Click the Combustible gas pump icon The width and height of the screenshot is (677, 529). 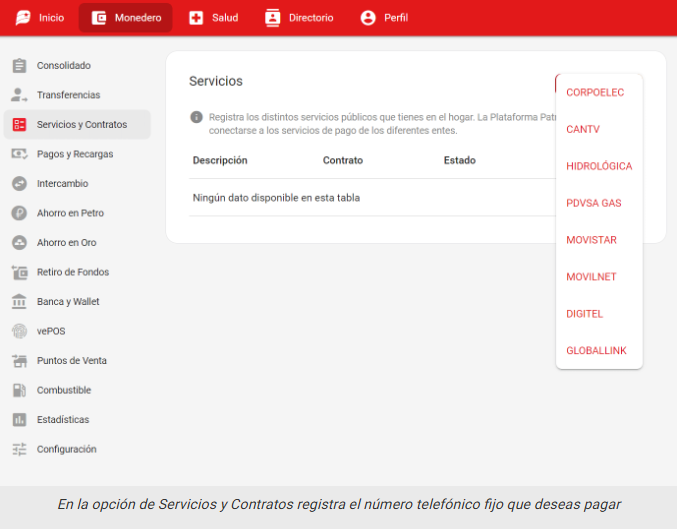(x=19, y=390)
